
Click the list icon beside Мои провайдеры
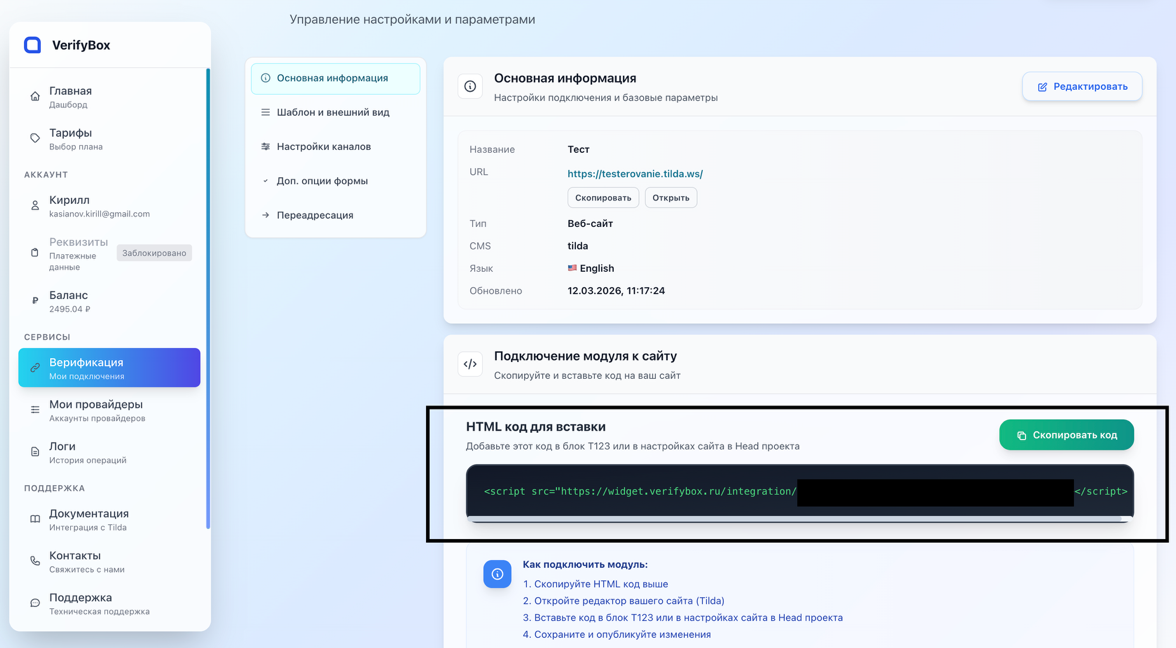coord(34,410)
